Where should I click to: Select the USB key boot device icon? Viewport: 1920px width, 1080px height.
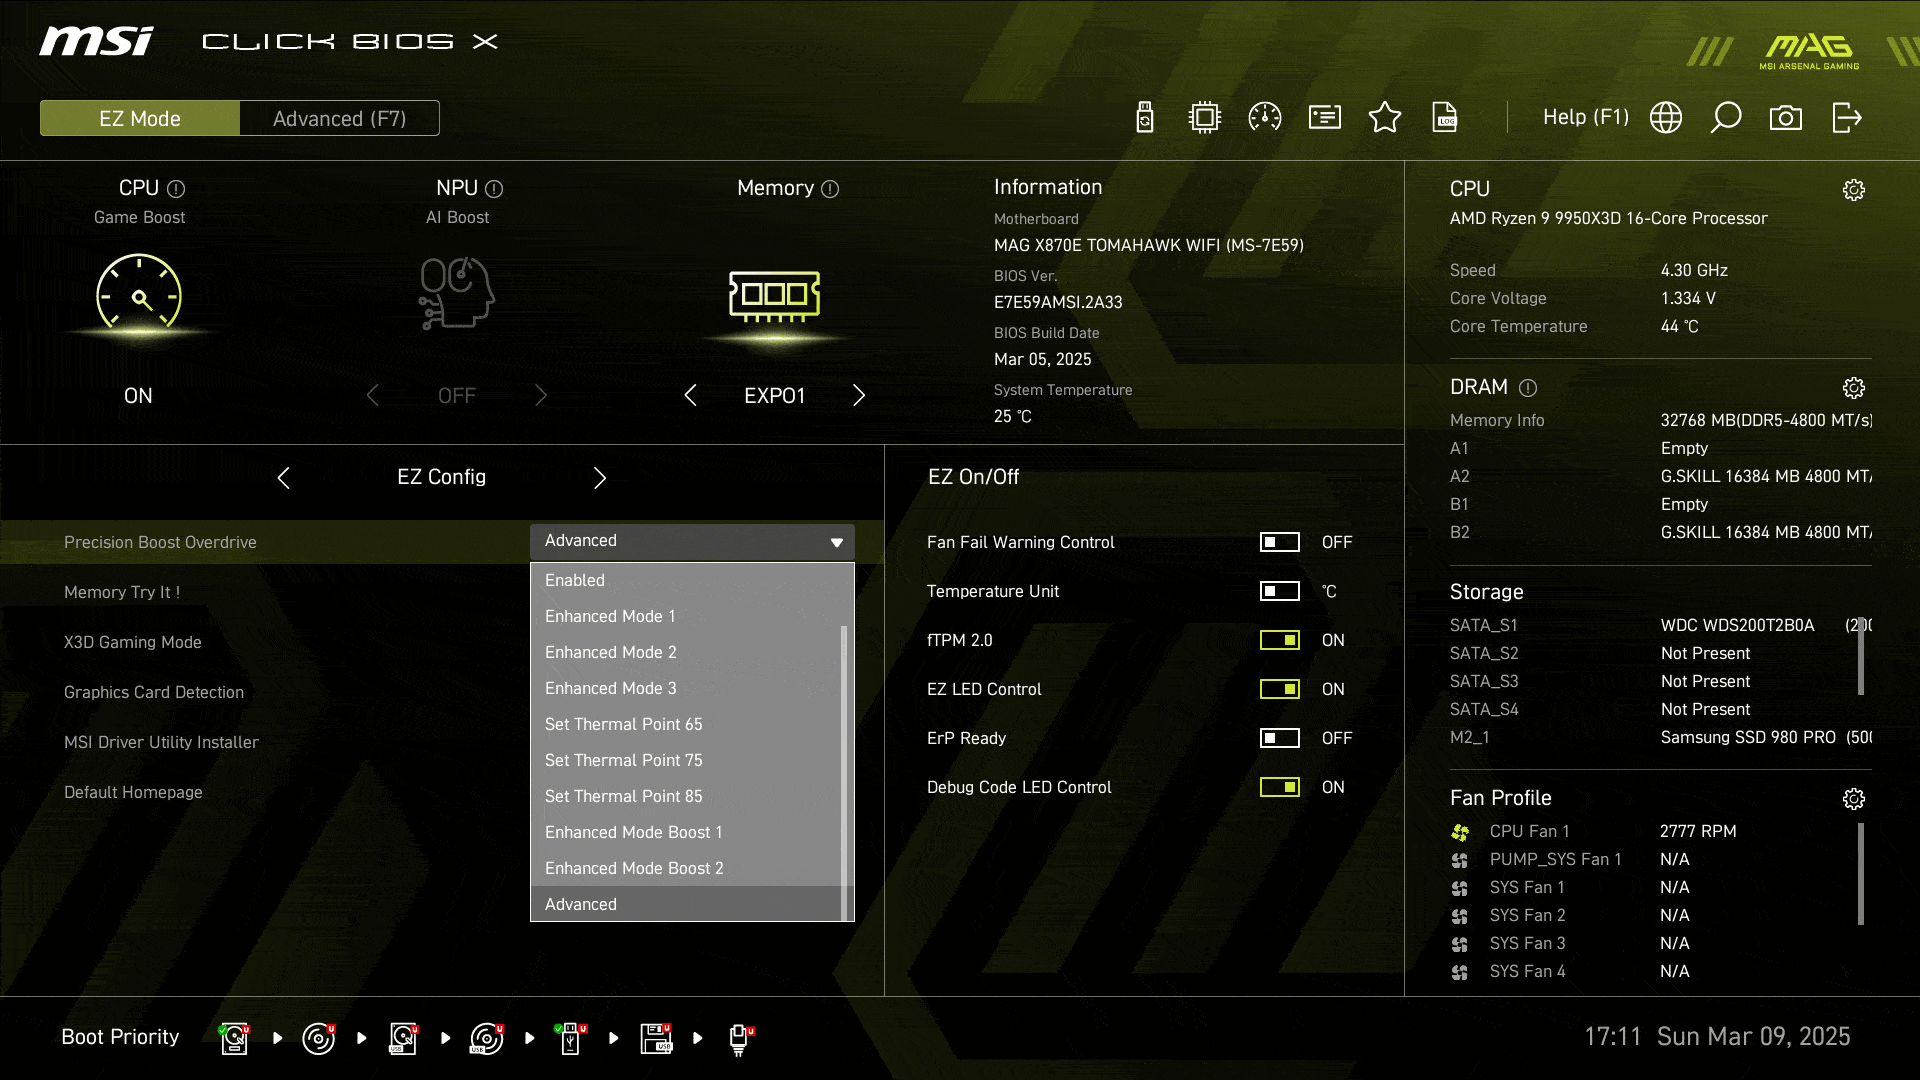point(571,1038)
